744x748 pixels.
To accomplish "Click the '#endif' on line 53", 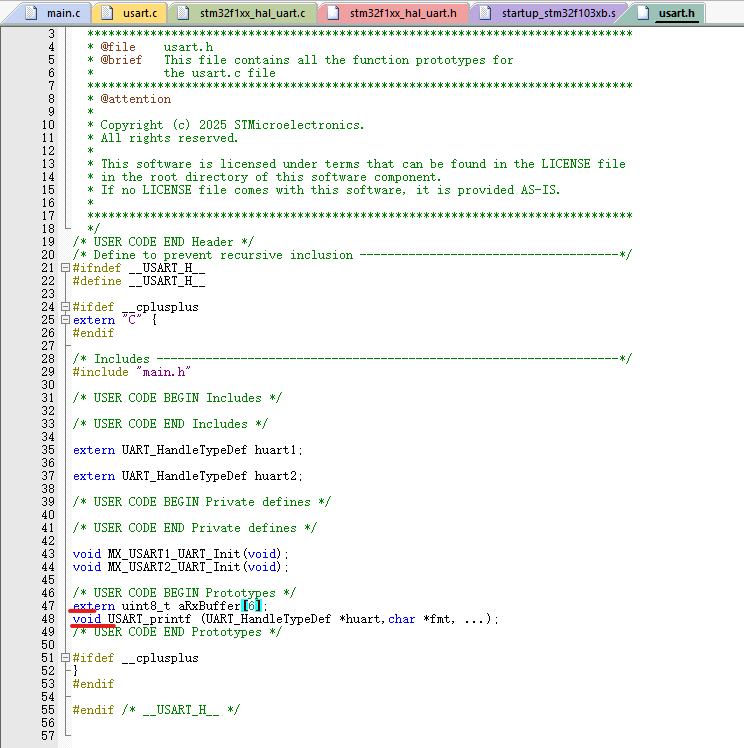I will pyautogui.click(x=93, y=684).
